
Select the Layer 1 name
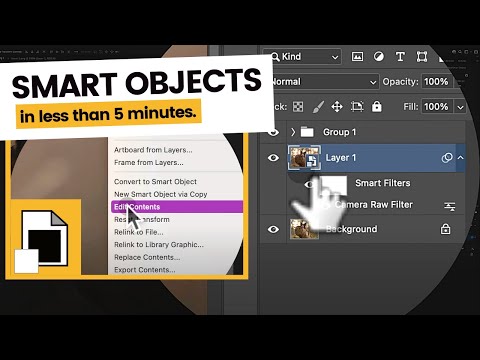point(341,158)
